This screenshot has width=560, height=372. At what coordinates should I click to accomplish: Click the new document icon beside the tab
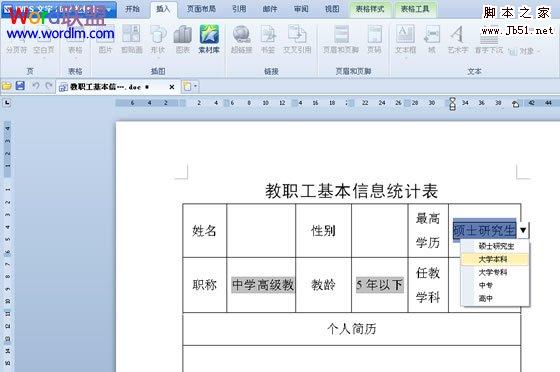(x=187, y=86)
